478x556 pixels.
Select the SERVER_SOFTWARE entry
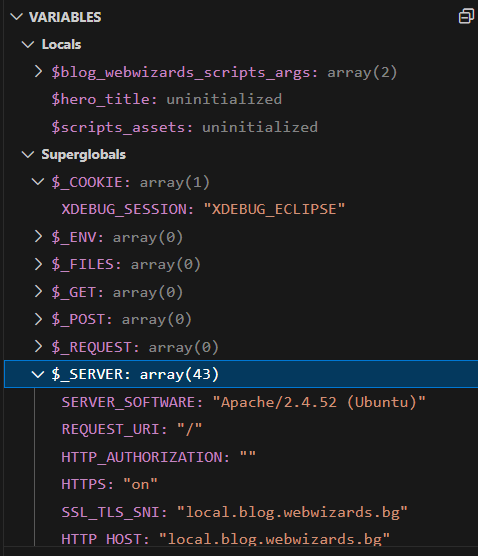241,402
